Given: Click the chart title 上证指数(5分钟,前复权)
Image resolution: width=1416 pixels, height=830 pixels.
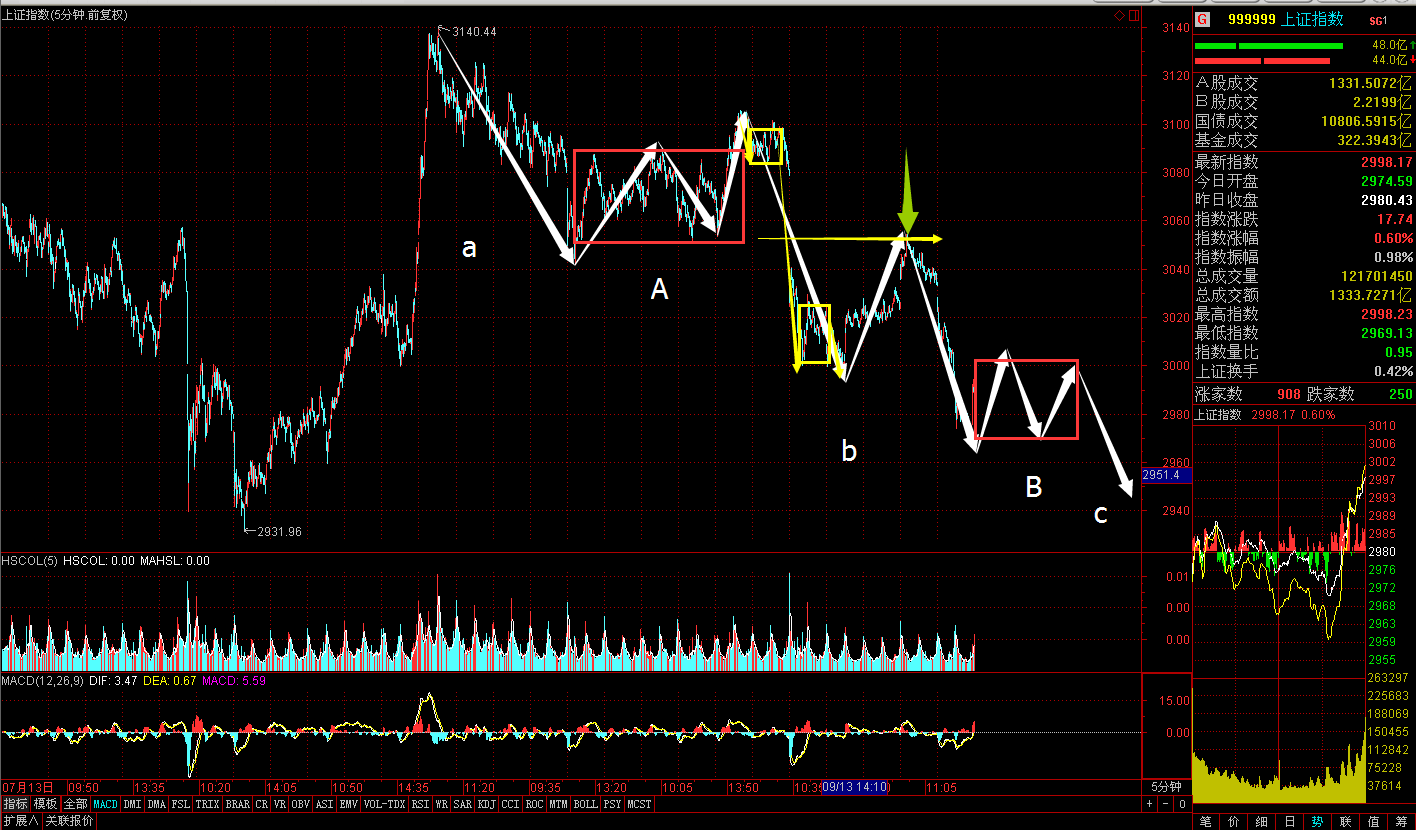Looking at the screenshot, I should pos(65,15).
